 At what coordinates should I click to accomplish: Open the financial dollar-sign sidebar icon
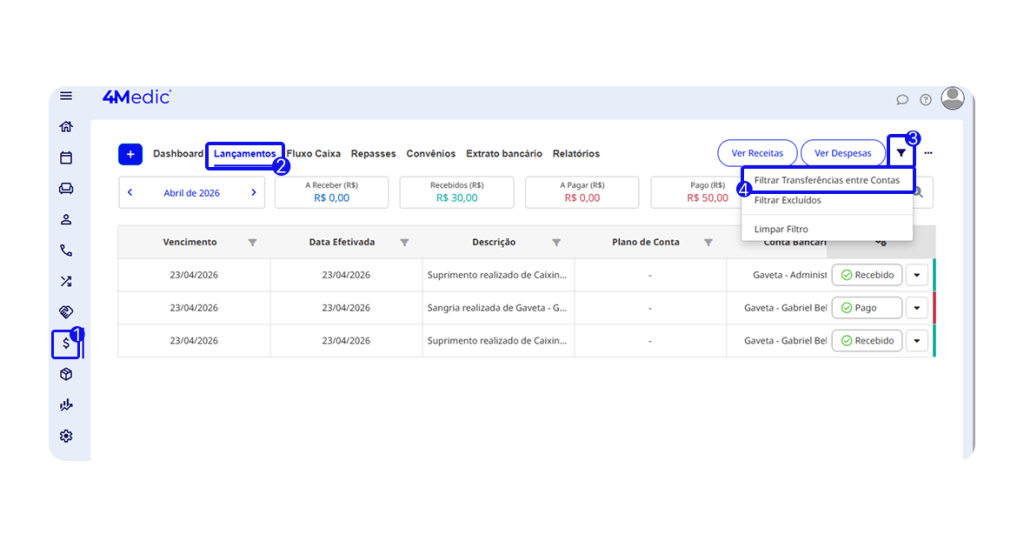(66, 344)
